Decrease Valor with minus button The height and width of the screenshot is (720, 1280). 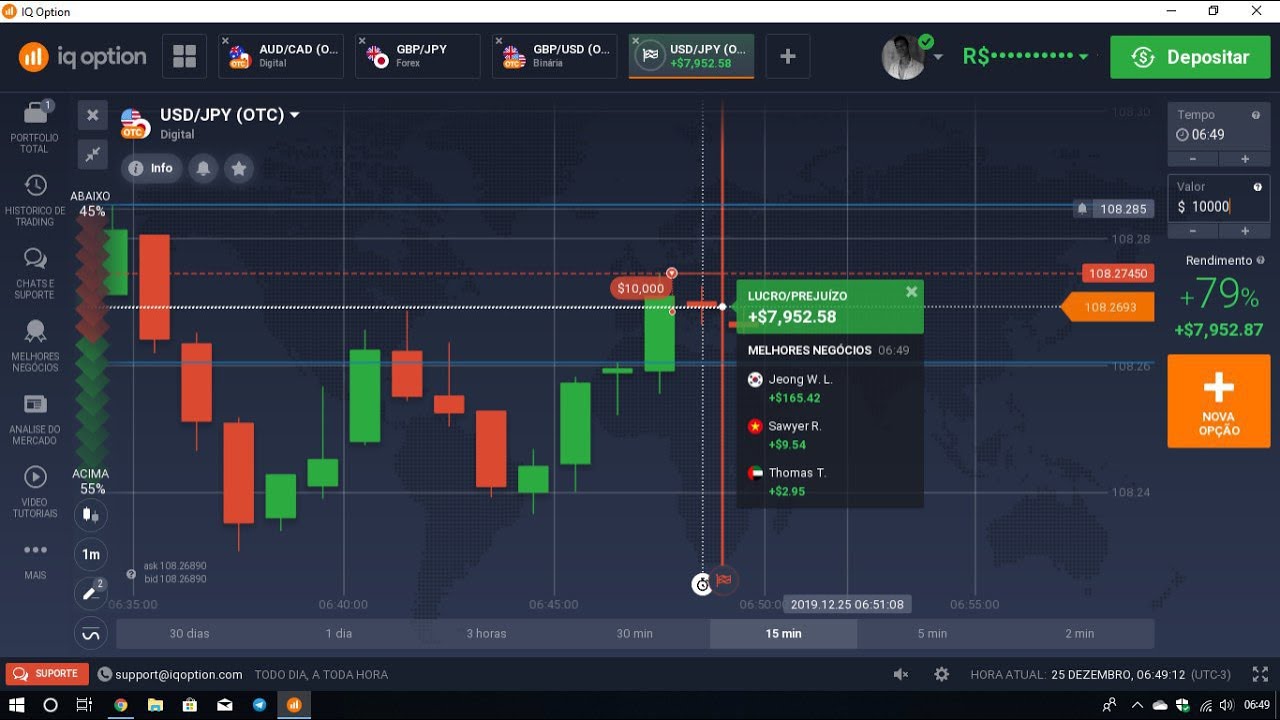point(1194,231)
